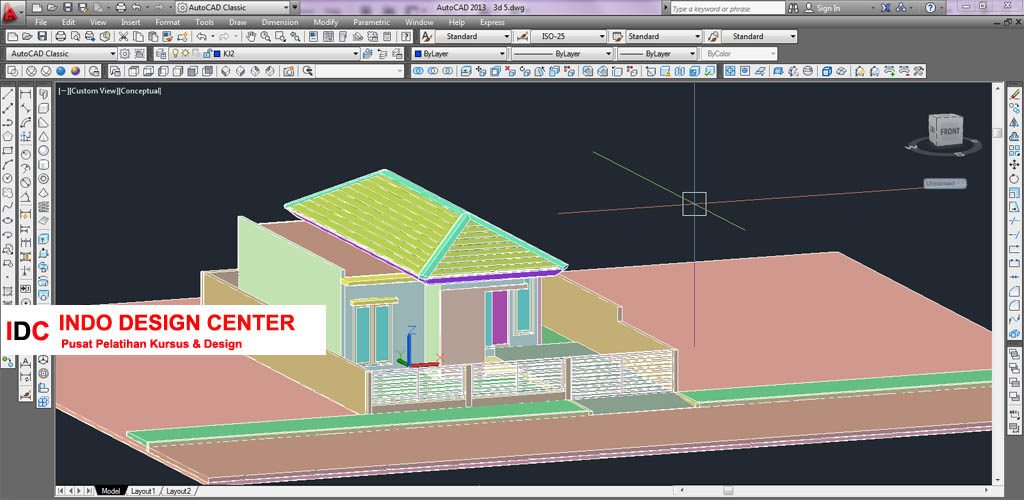Click the Help question mark in Standard toolbar

coord(406,37)
